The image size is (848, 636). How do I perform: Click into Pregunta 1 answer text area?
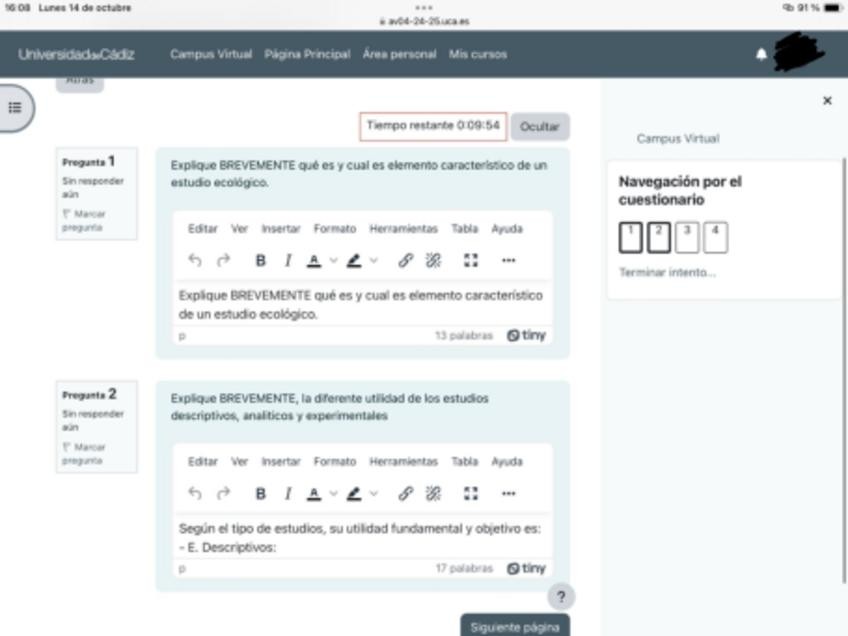[362, 304]
